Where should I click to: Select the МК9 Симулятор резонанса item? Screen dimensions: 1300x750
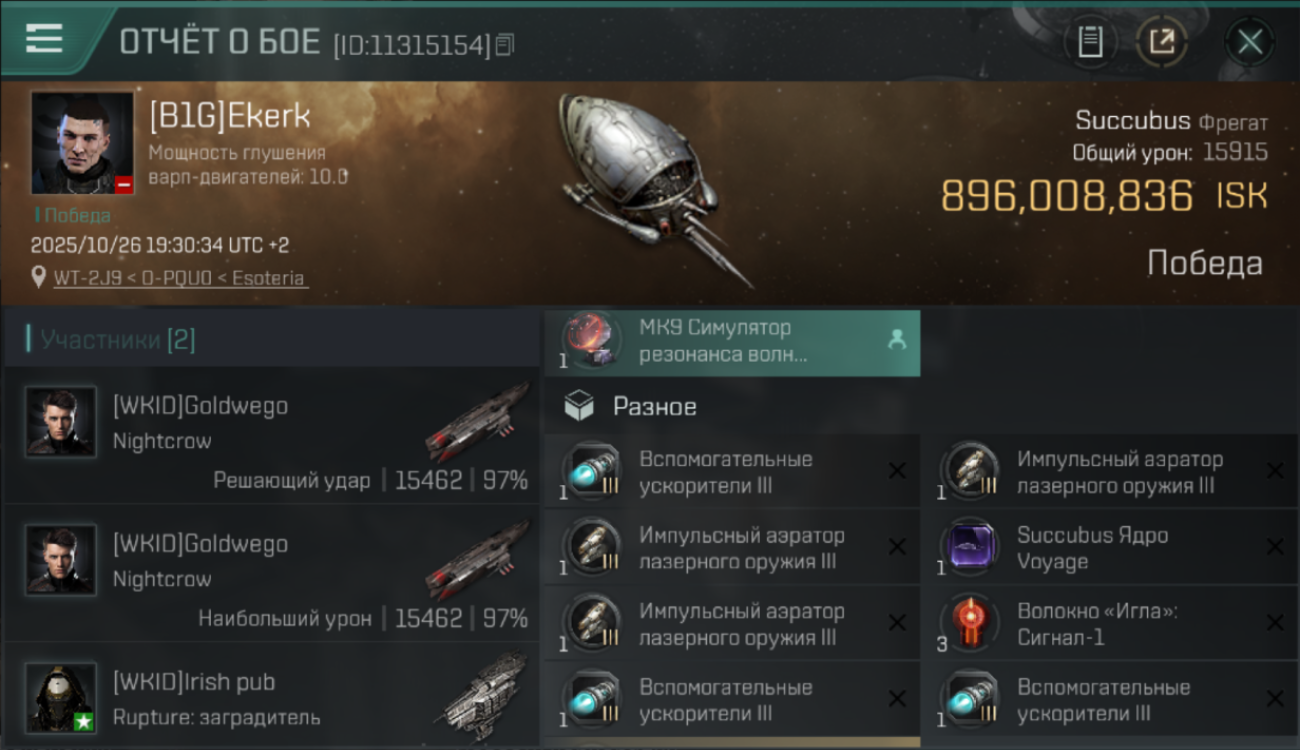[x=732, y=341]
